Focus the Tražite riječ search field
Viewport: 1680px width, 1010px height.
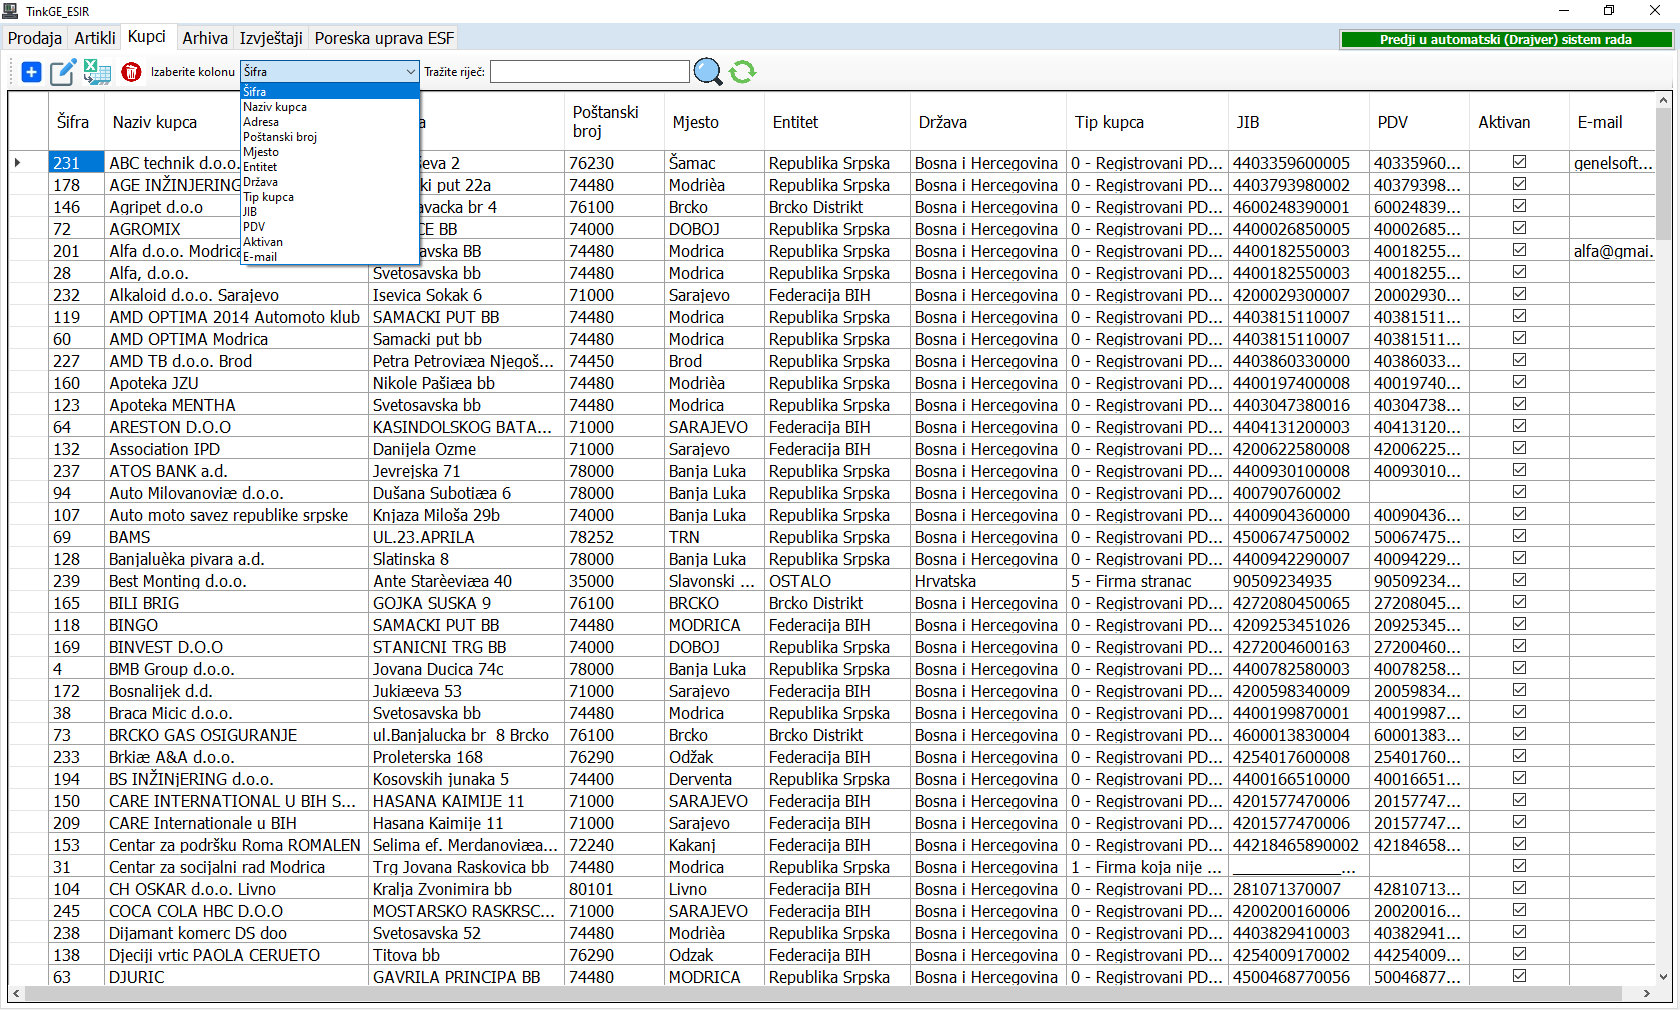click(x=589, y=72)
